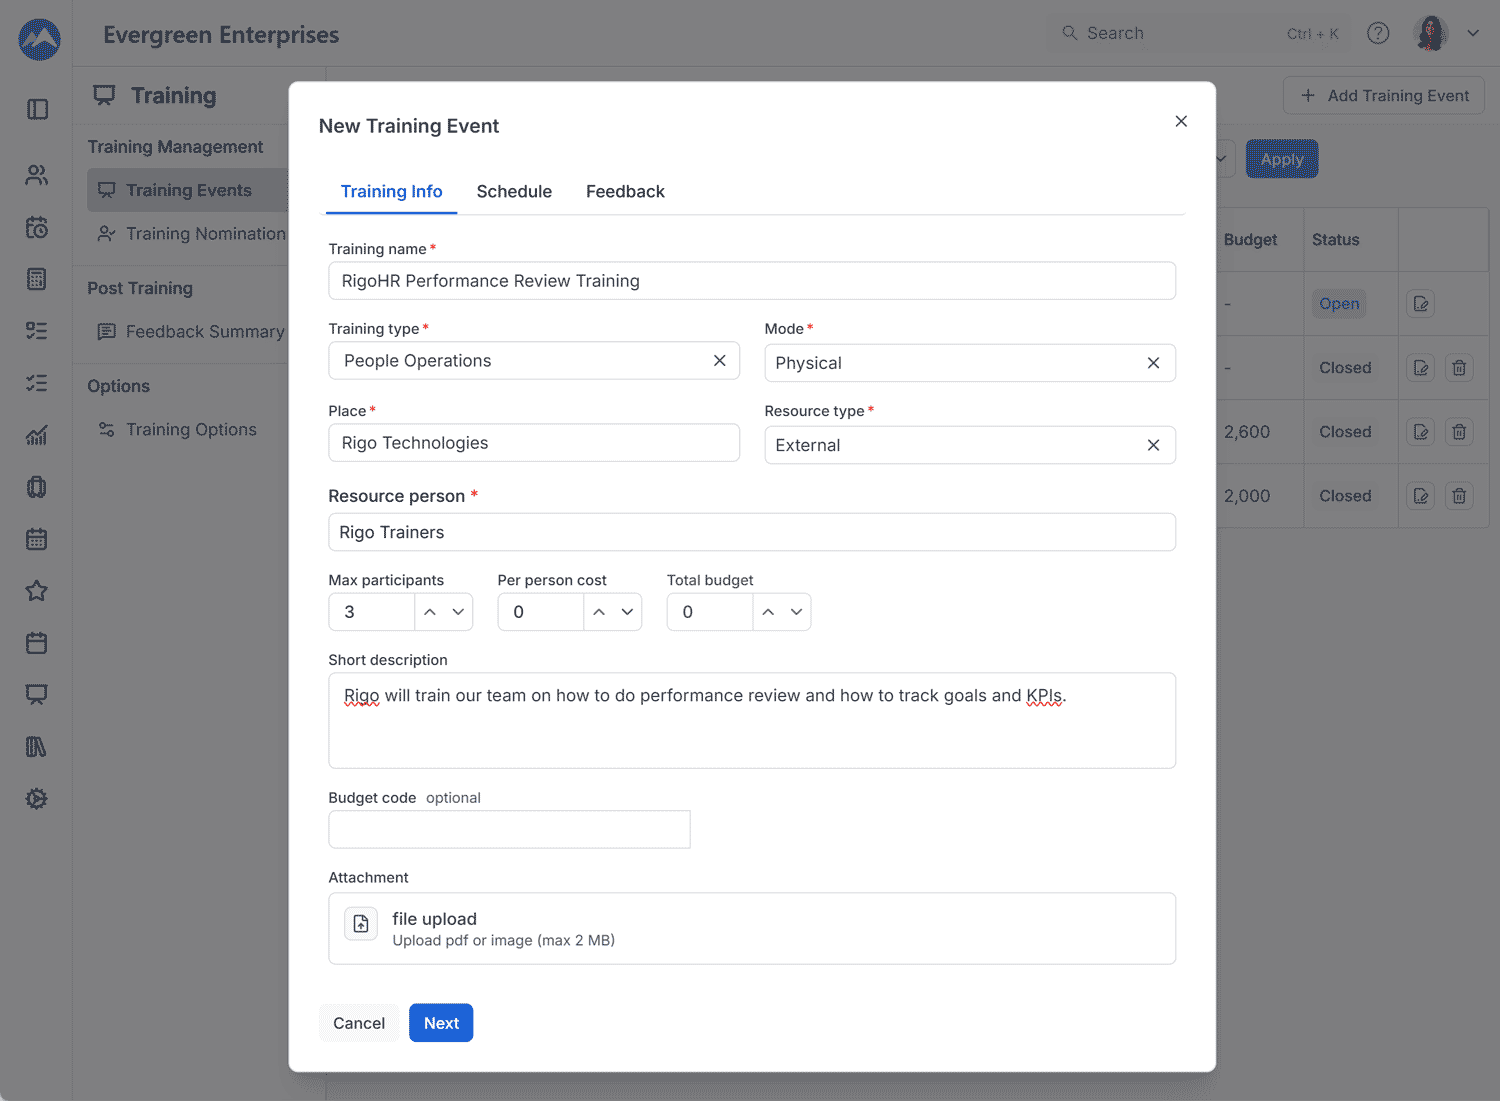Clear the External resource type selection

1153,445
